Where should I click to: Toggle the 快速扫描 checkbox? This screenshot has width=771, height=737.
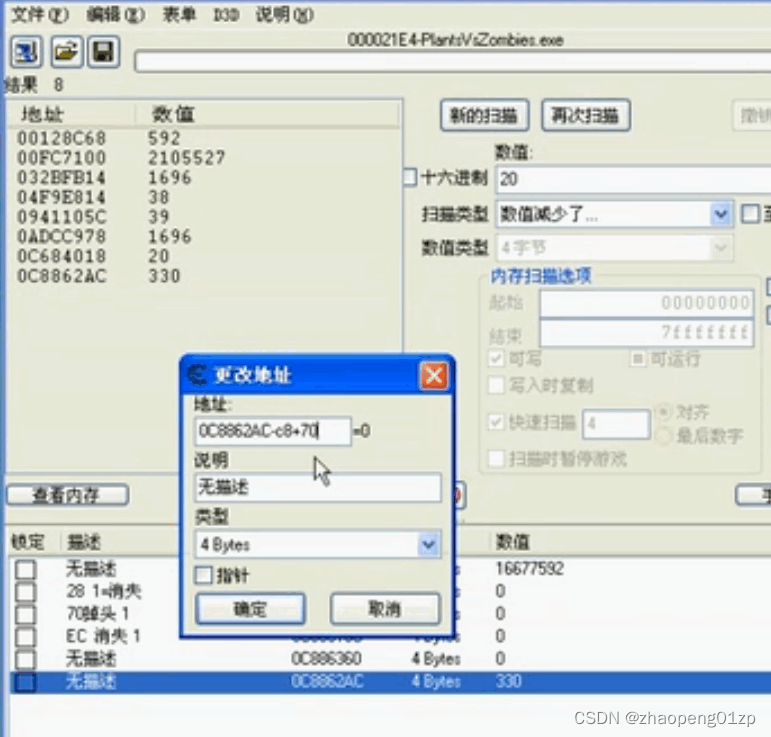[496, 422]
